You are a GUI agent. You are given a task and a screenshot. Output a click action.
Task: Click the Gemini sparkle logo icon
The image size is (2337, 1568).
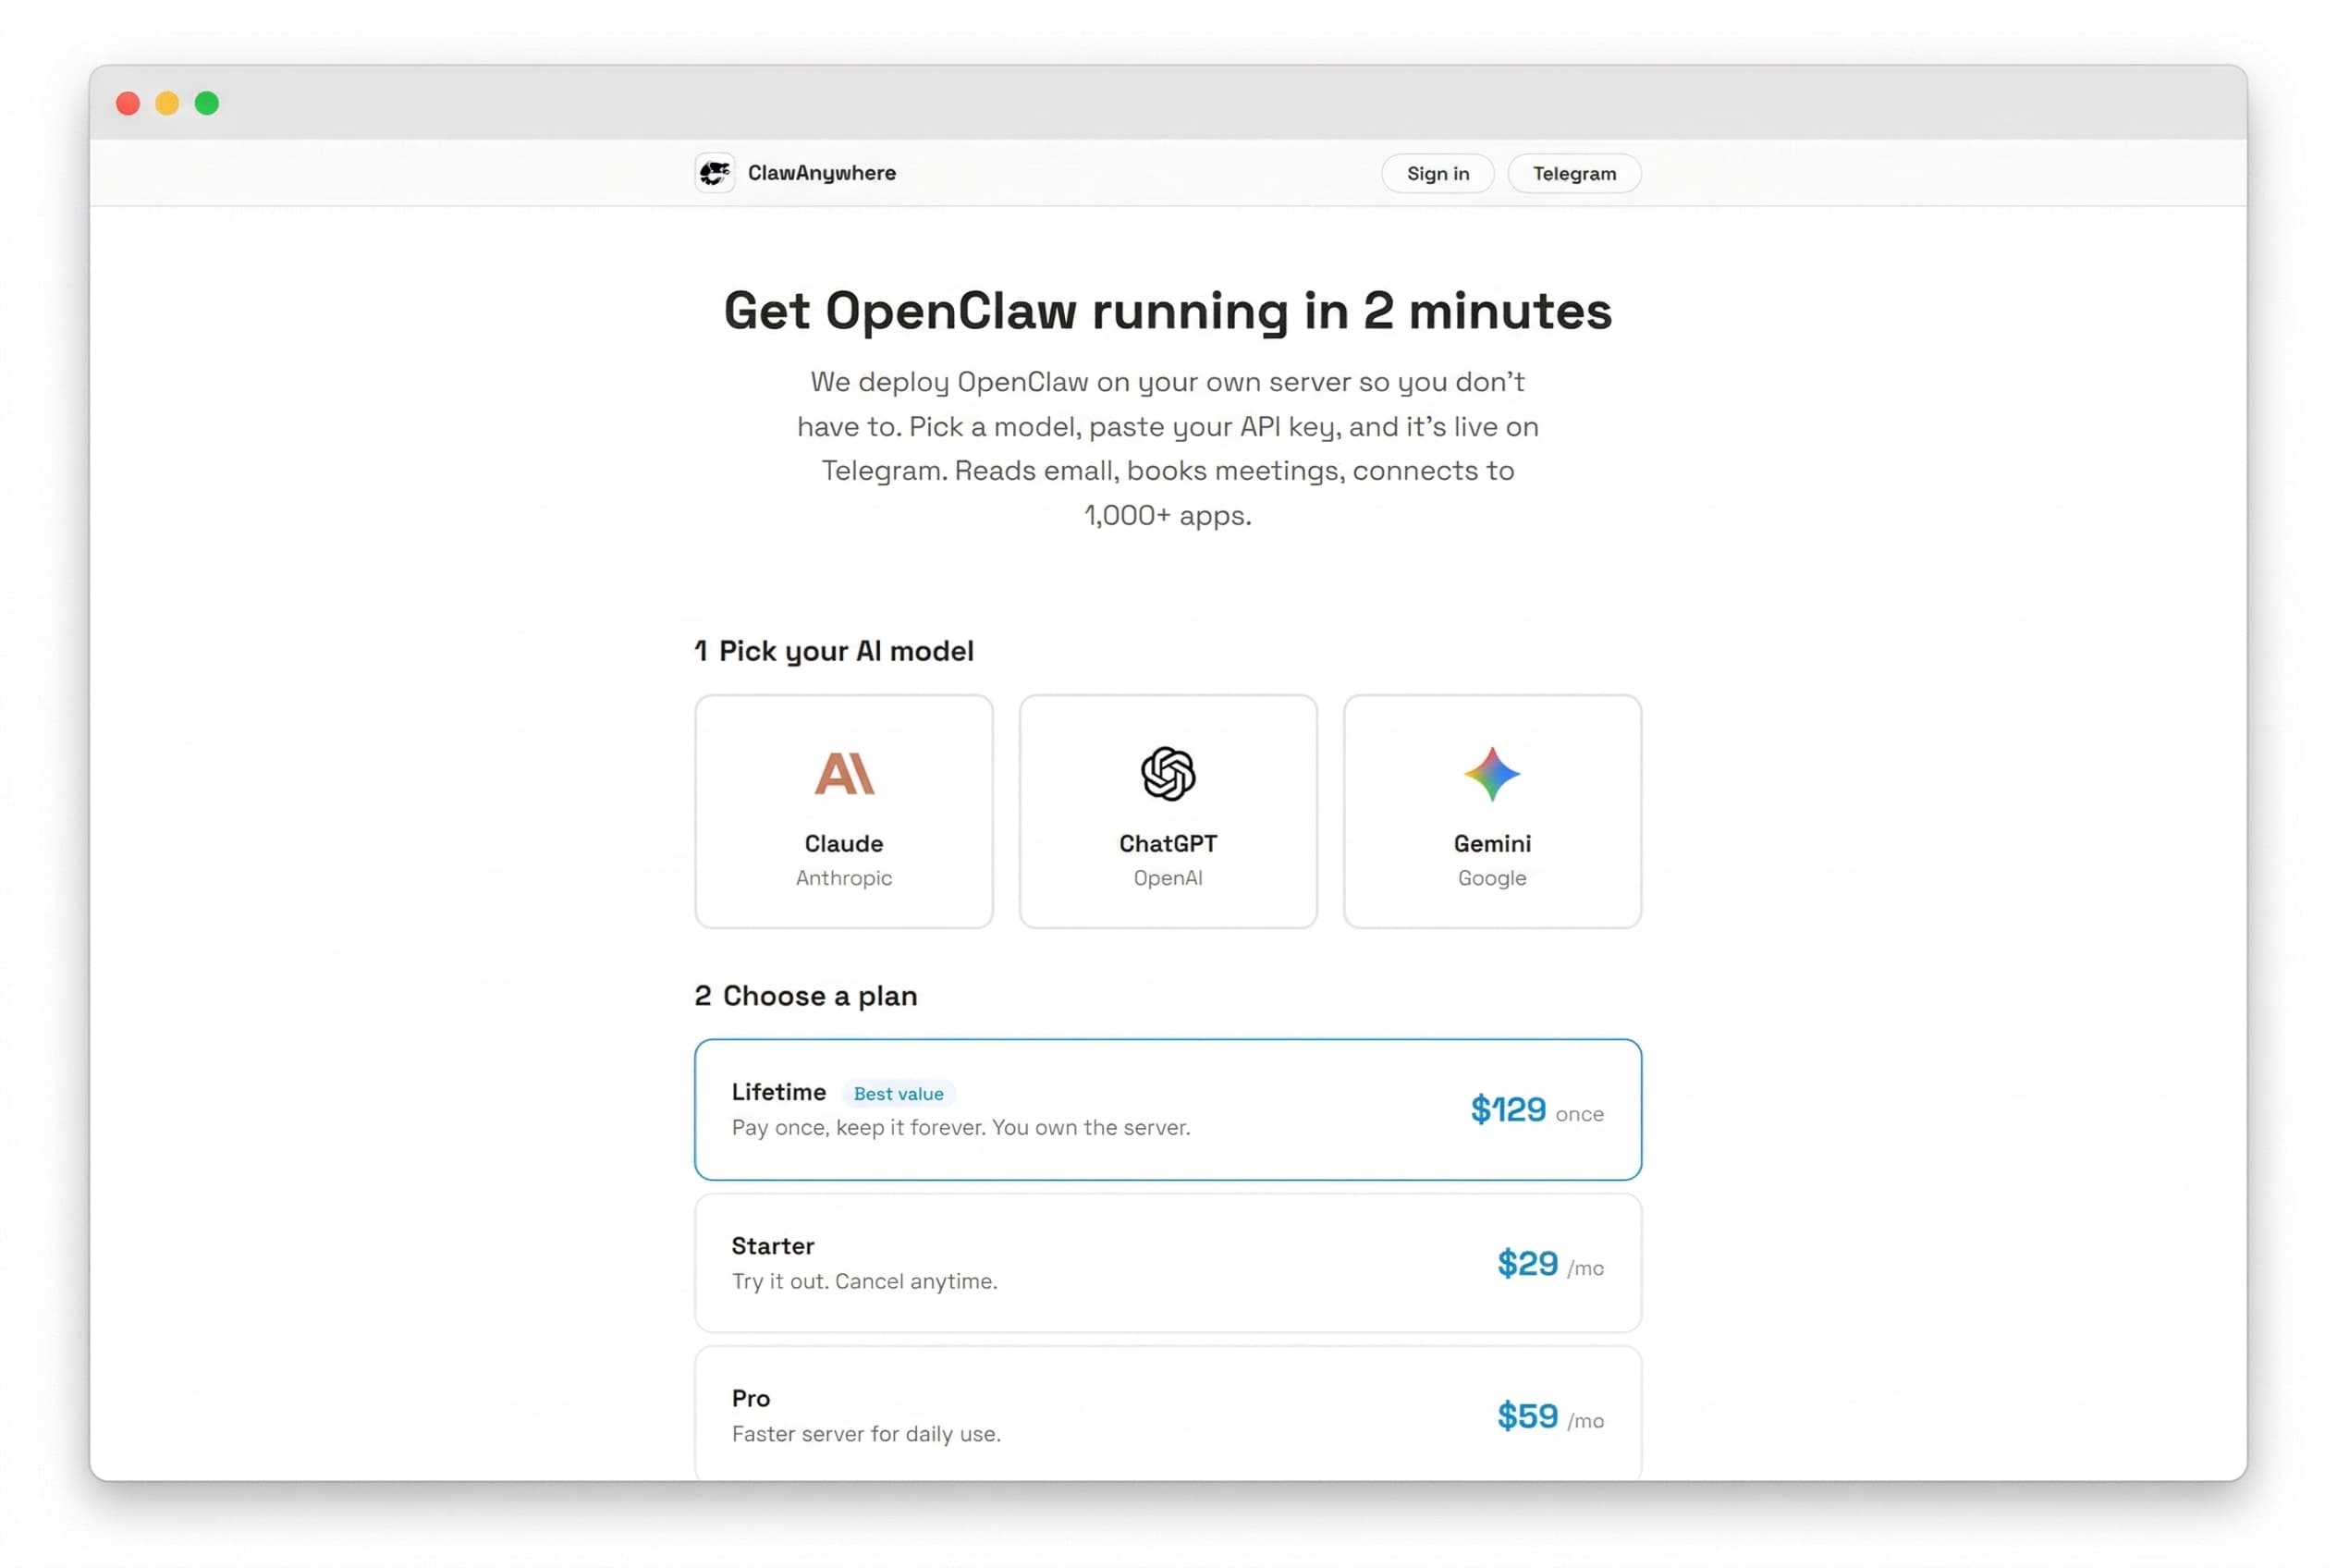(1491, 773)
